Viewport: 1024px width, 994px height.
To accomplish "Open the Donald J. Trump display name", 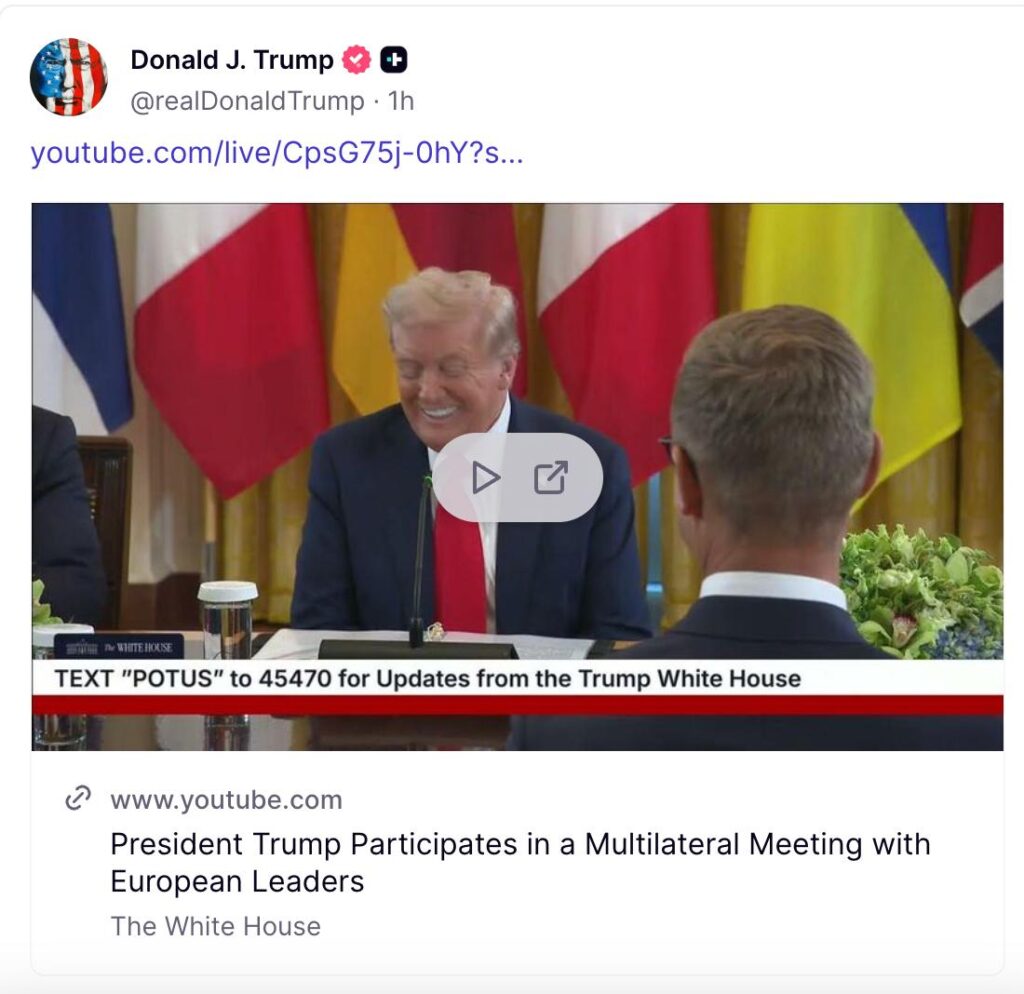I will click(232, 60).
